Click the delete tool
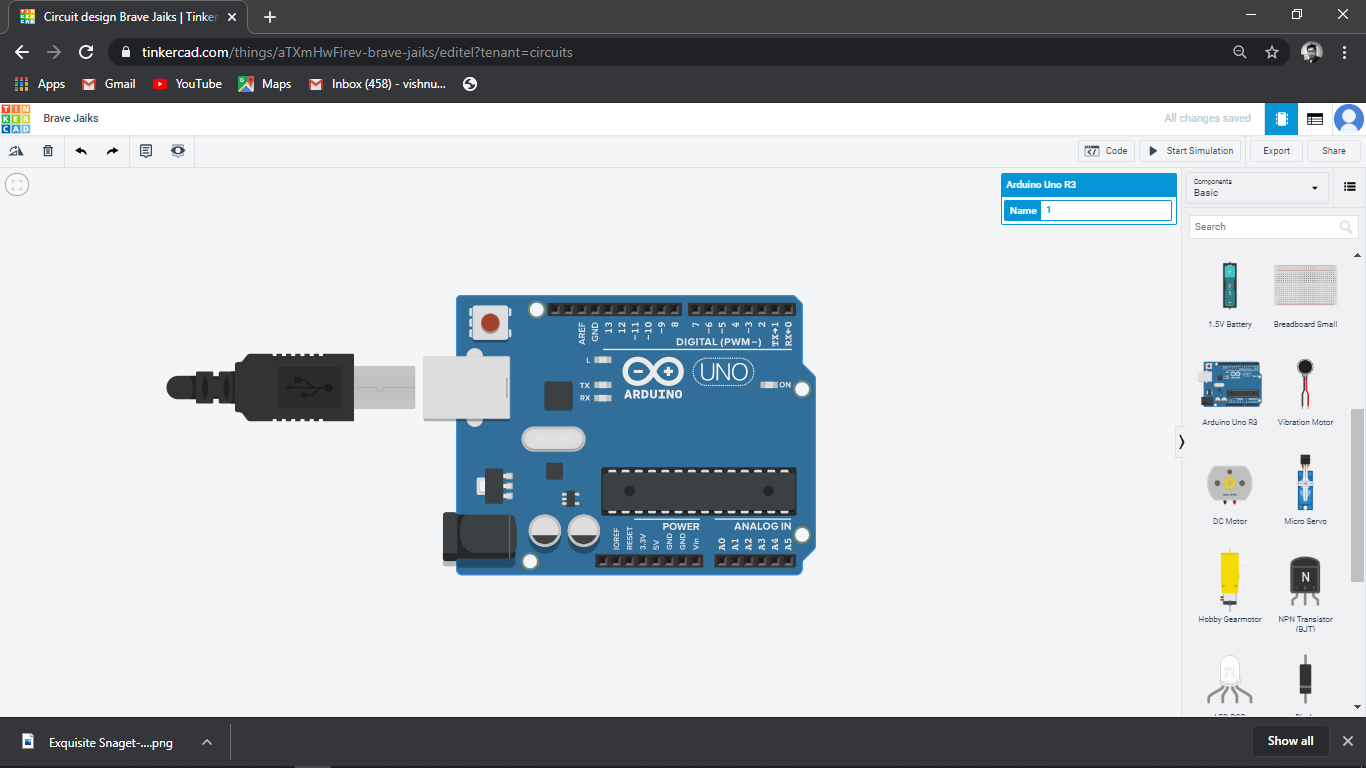 click(46, 150)
